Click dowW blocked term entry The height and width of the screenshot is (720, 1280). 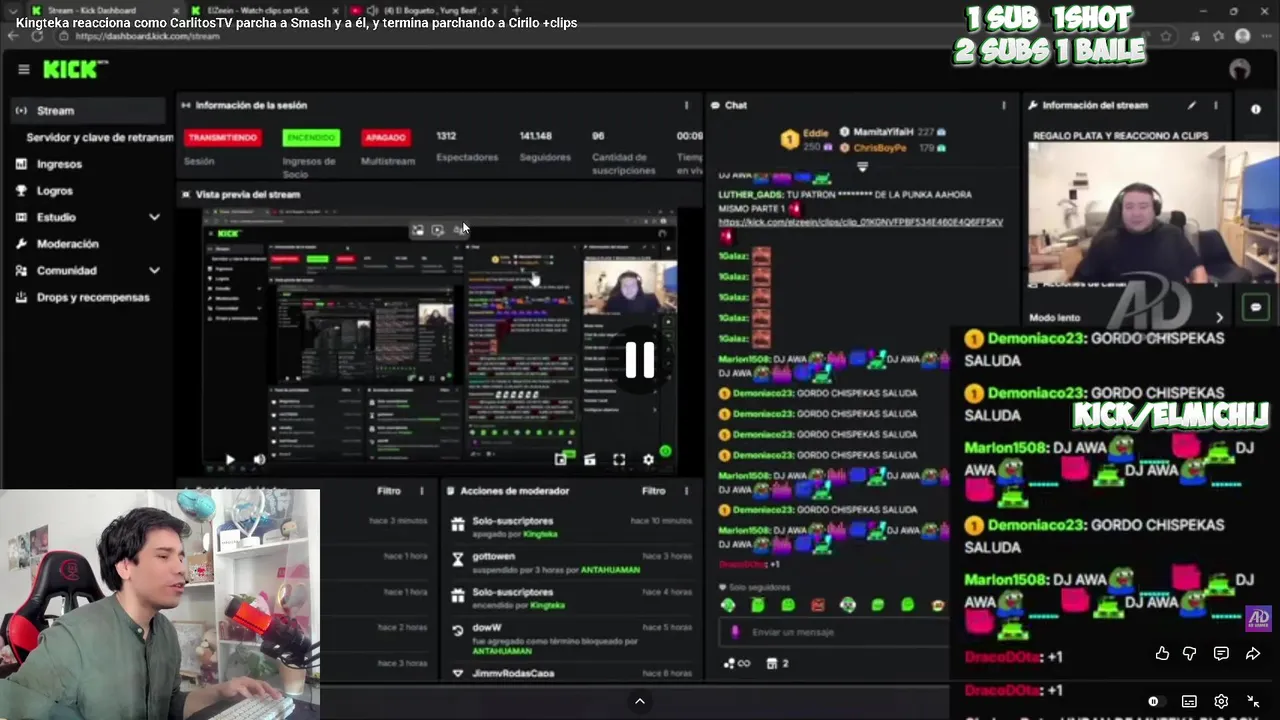(570, 639)
